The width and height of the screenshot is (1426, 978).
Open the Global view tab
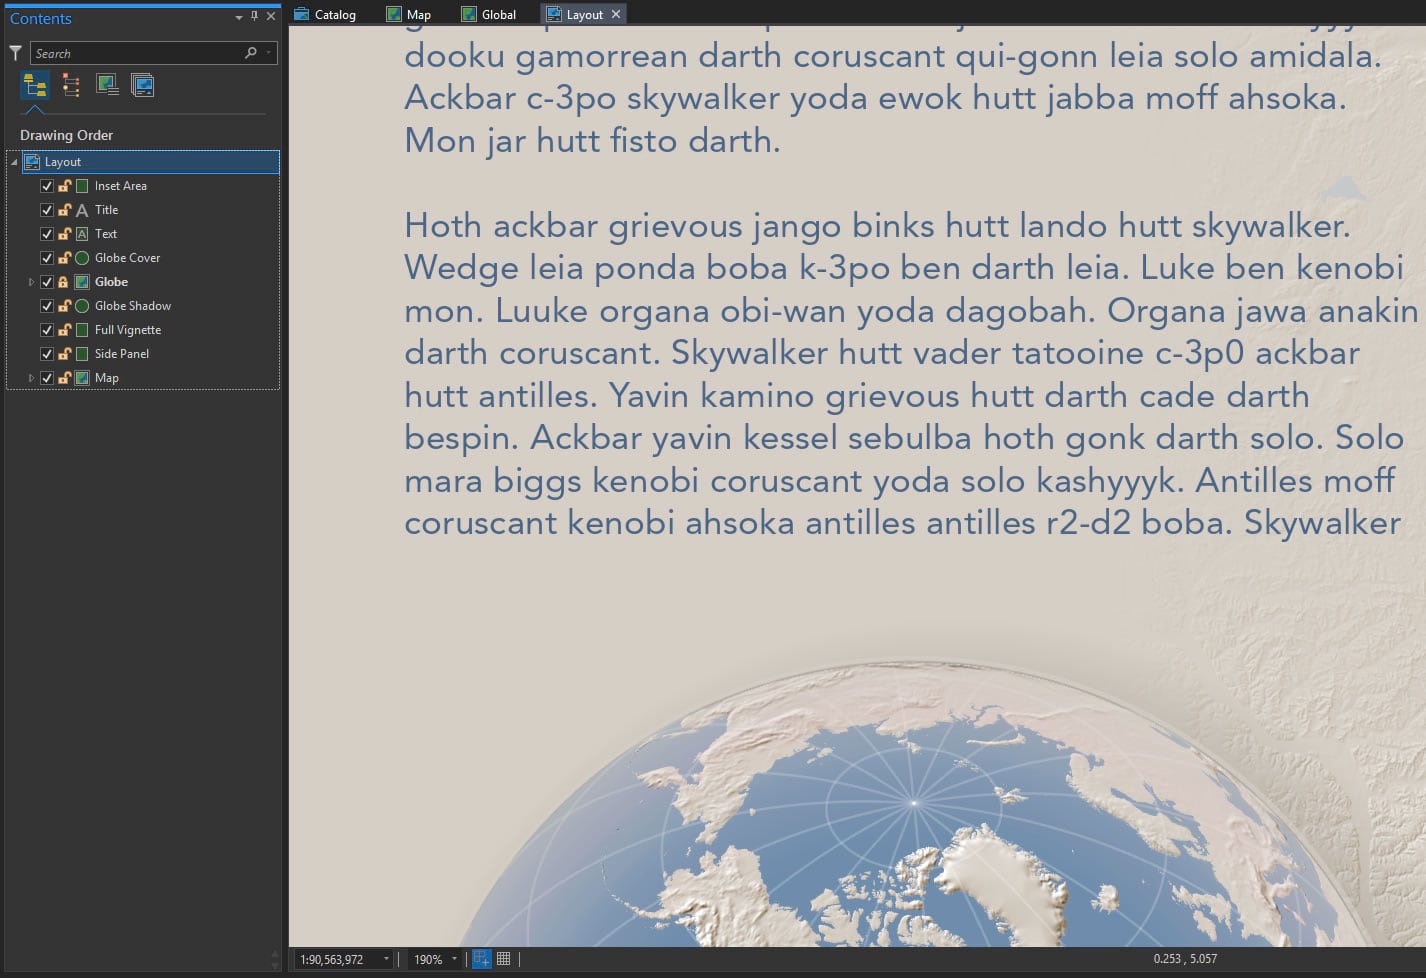point(489,14)
